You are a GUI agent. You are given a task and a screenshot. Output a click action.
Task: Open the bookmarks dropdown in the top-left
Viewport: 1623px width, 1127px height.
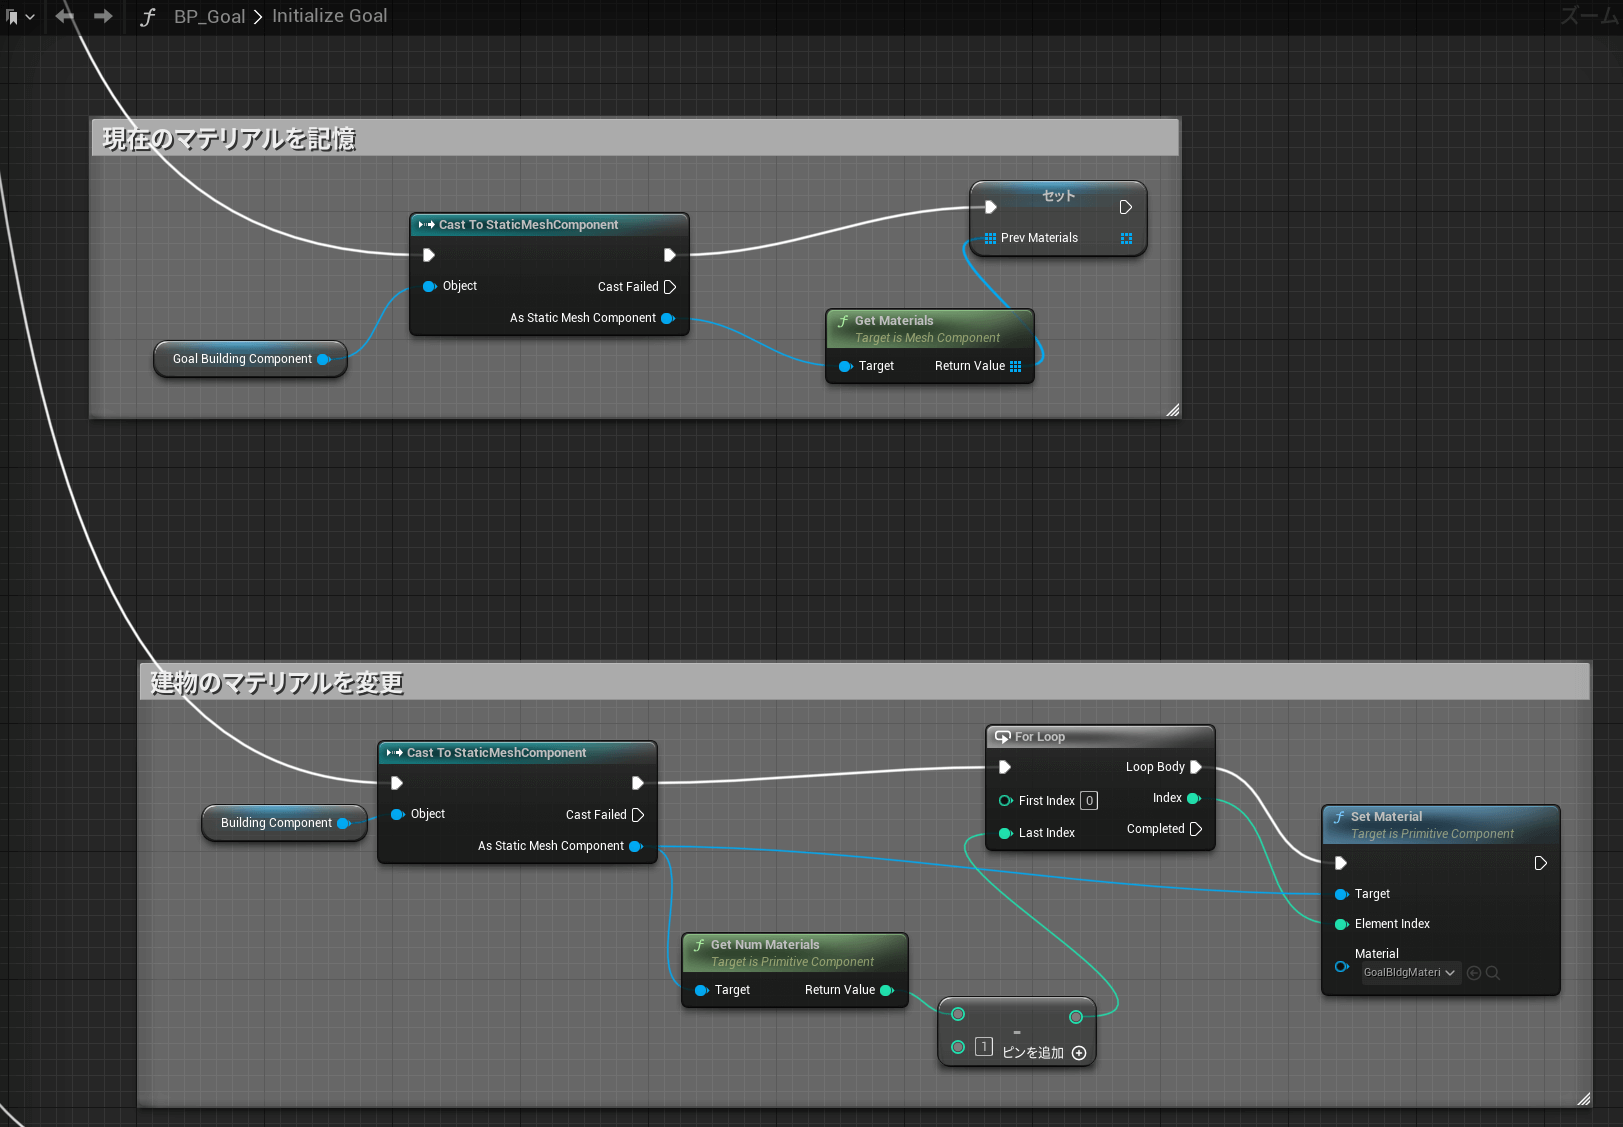20,17
